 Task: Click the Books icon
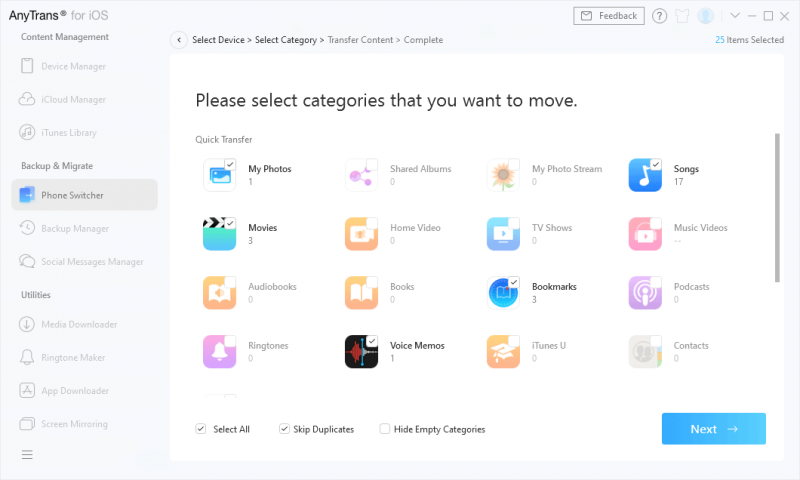click(361, 293)
